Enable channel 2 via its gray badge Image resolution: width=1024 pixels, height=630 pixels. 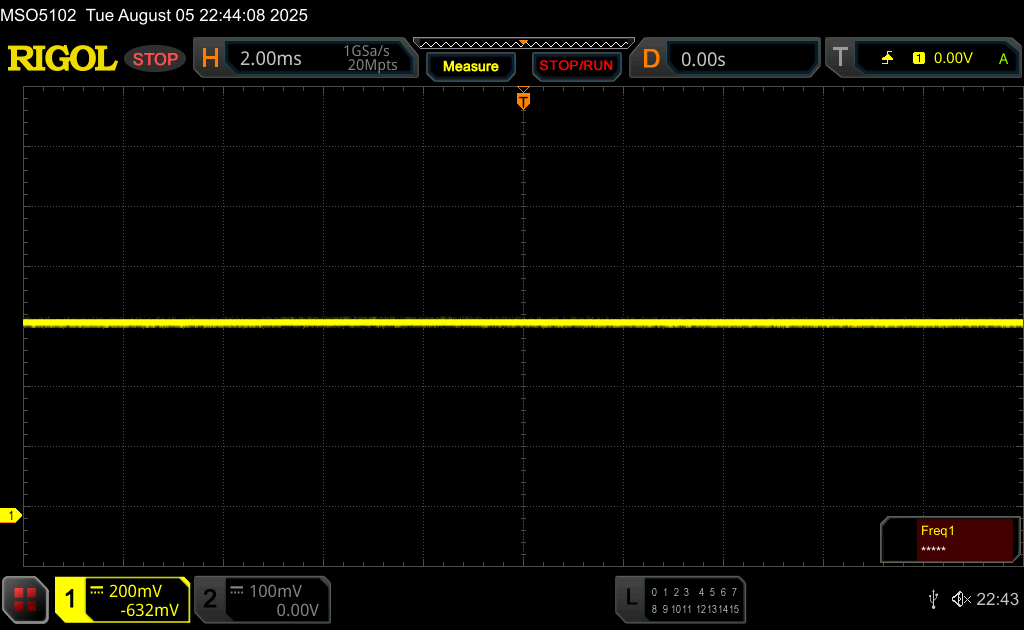(x=210, y=599)
